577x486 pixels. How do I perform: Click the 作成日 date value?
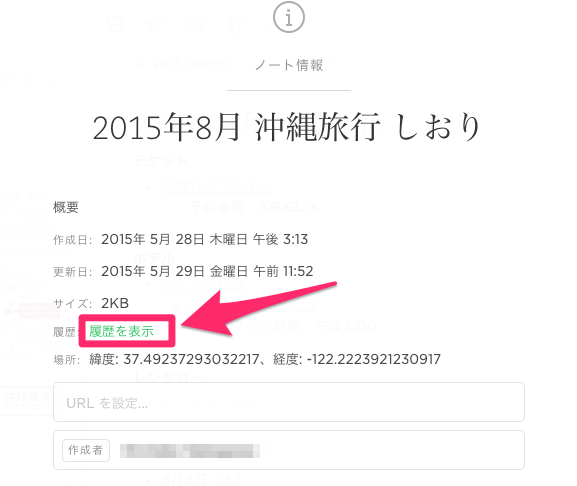[x=204, y=240]
